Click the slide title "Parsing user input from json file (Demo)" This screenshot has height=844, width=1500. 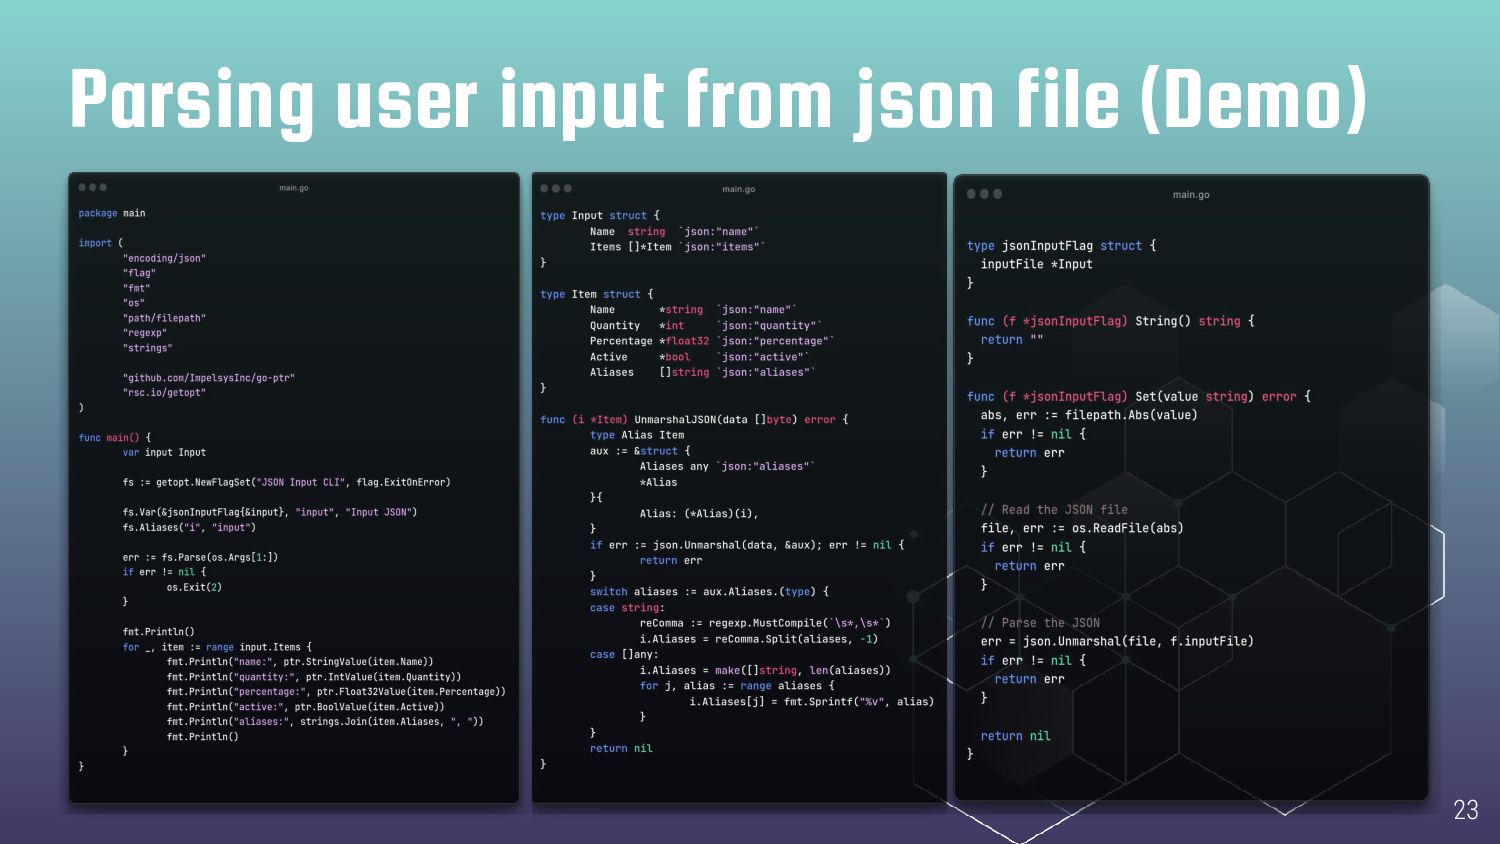coord(718,101)
